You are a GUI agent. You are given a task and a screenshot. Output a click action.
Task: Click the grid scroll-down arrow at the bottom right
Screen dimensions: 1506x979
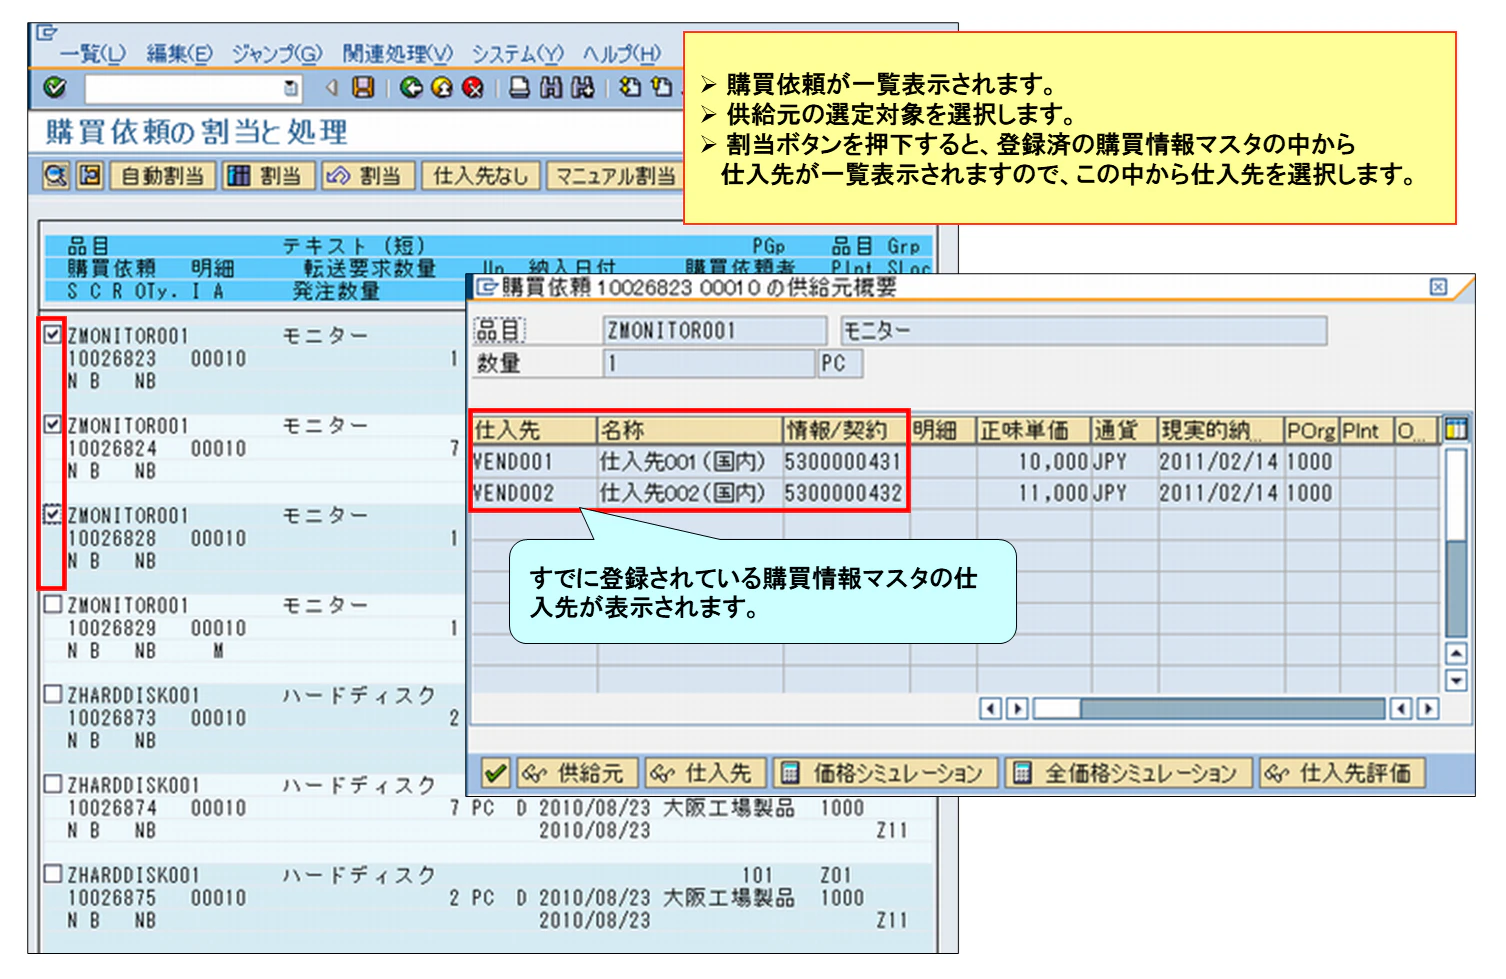pos(1456,681)
